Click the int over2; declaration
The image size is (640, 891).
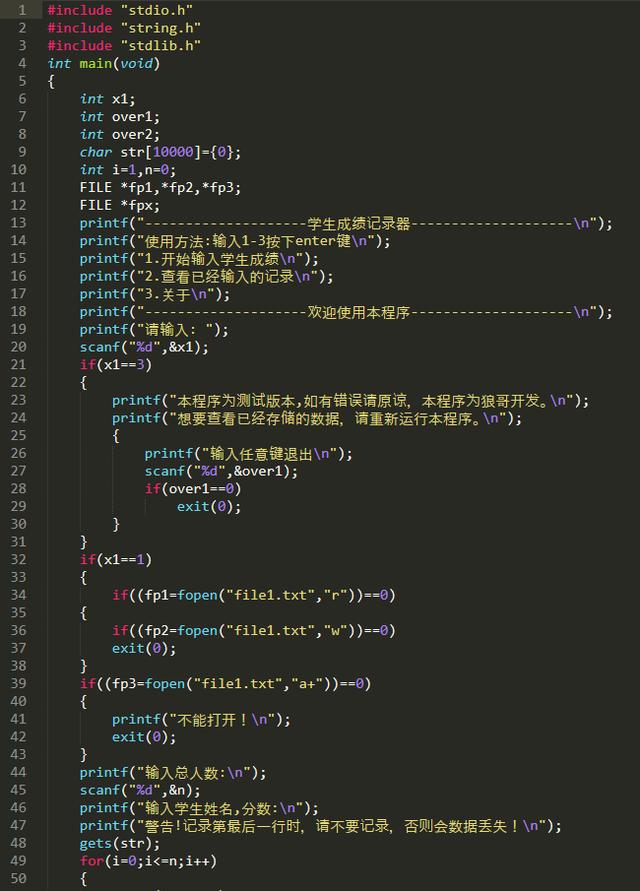(119, 134)
